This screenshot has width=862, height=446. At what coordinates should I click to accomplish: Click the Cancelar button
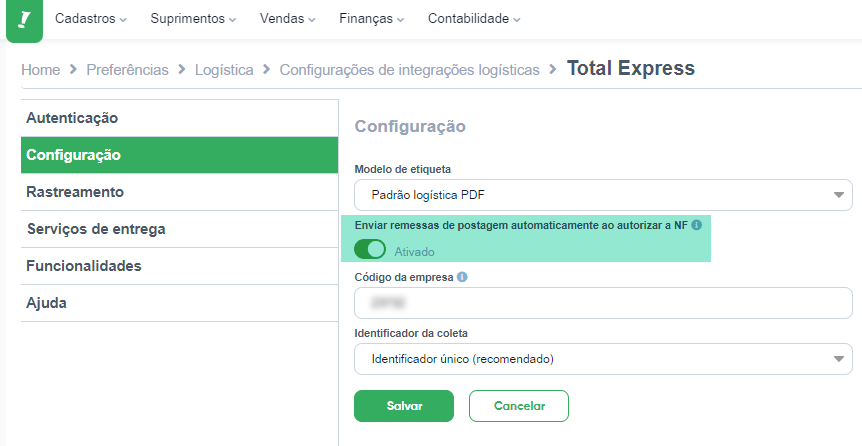[x=519, y=406]
